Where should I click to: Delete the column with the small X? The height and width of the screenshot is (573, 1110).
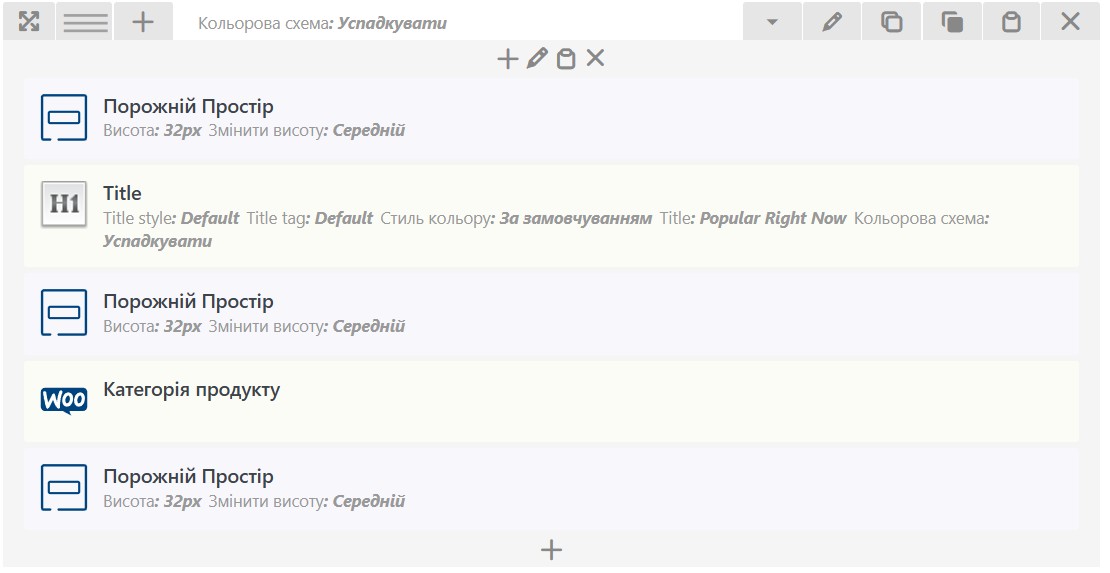[x=595, y=58]
